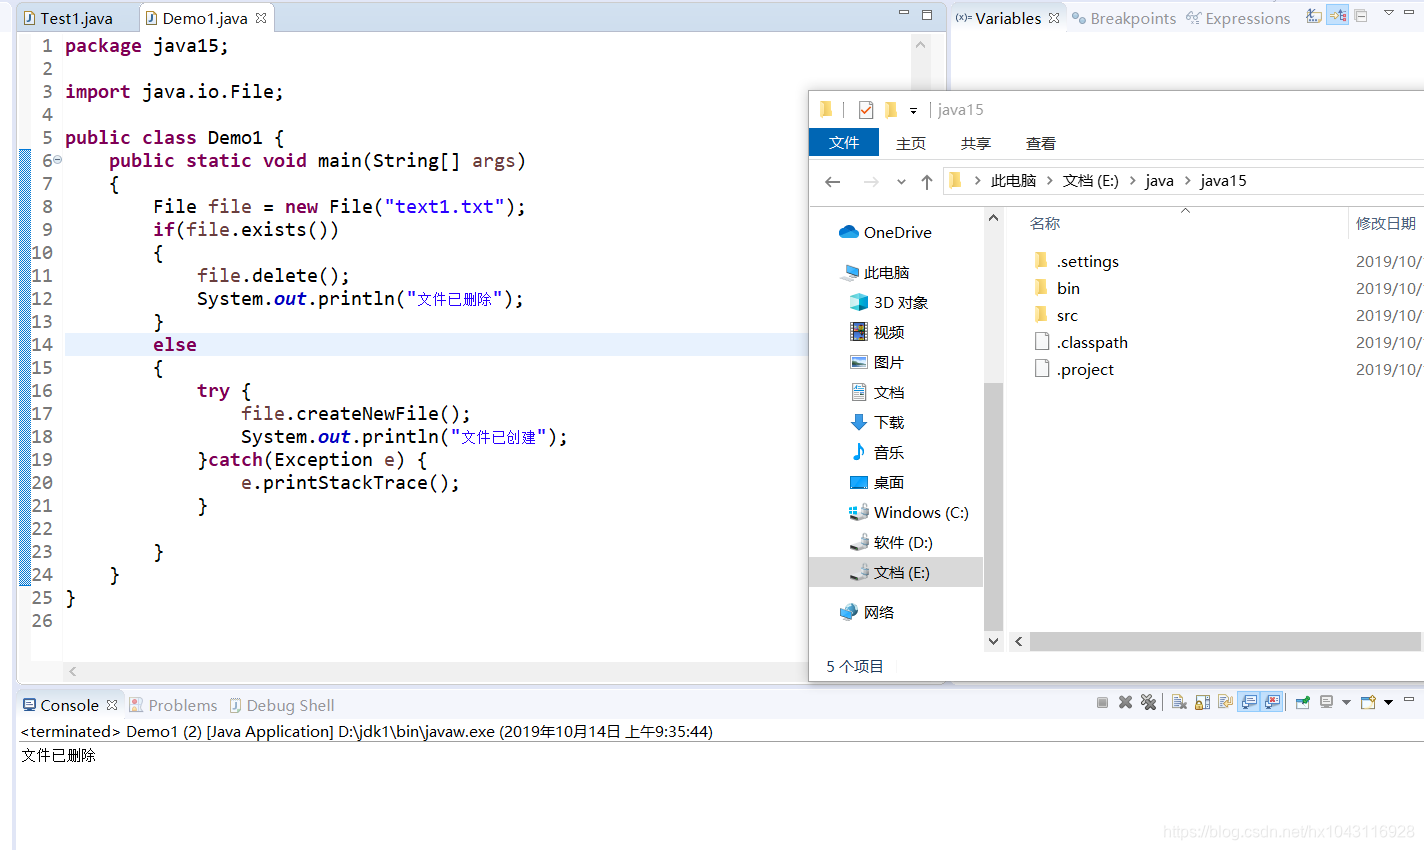Viewport: 1424px width, 850px height.
Task: Go up one folder level in Explorer
Action: click(927, 181)
